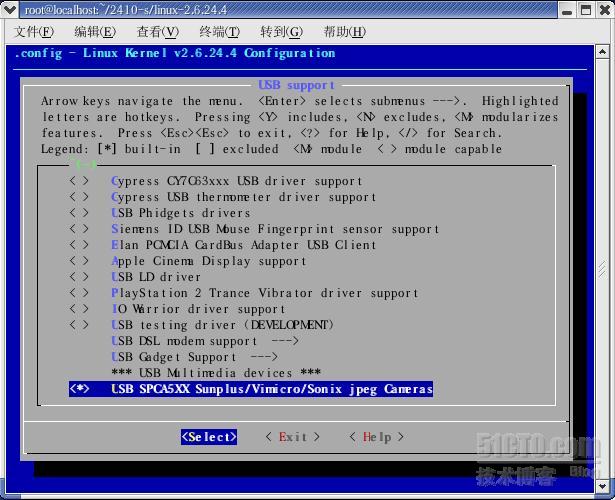Expand USB DSL modem support submenu
The width and height of the screenshot is (615, 500).
pyautogui.click(x=205, y=341)
